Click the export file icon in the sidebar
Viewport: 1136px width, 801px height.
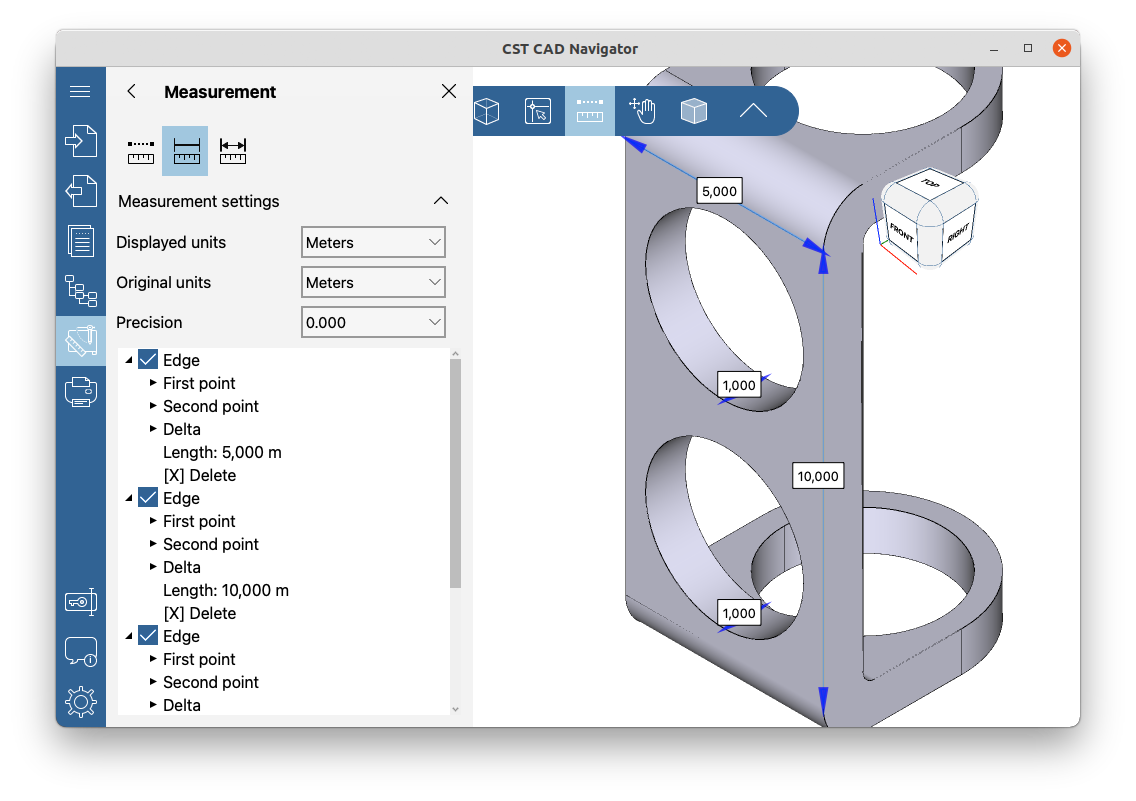pos(80,191)
